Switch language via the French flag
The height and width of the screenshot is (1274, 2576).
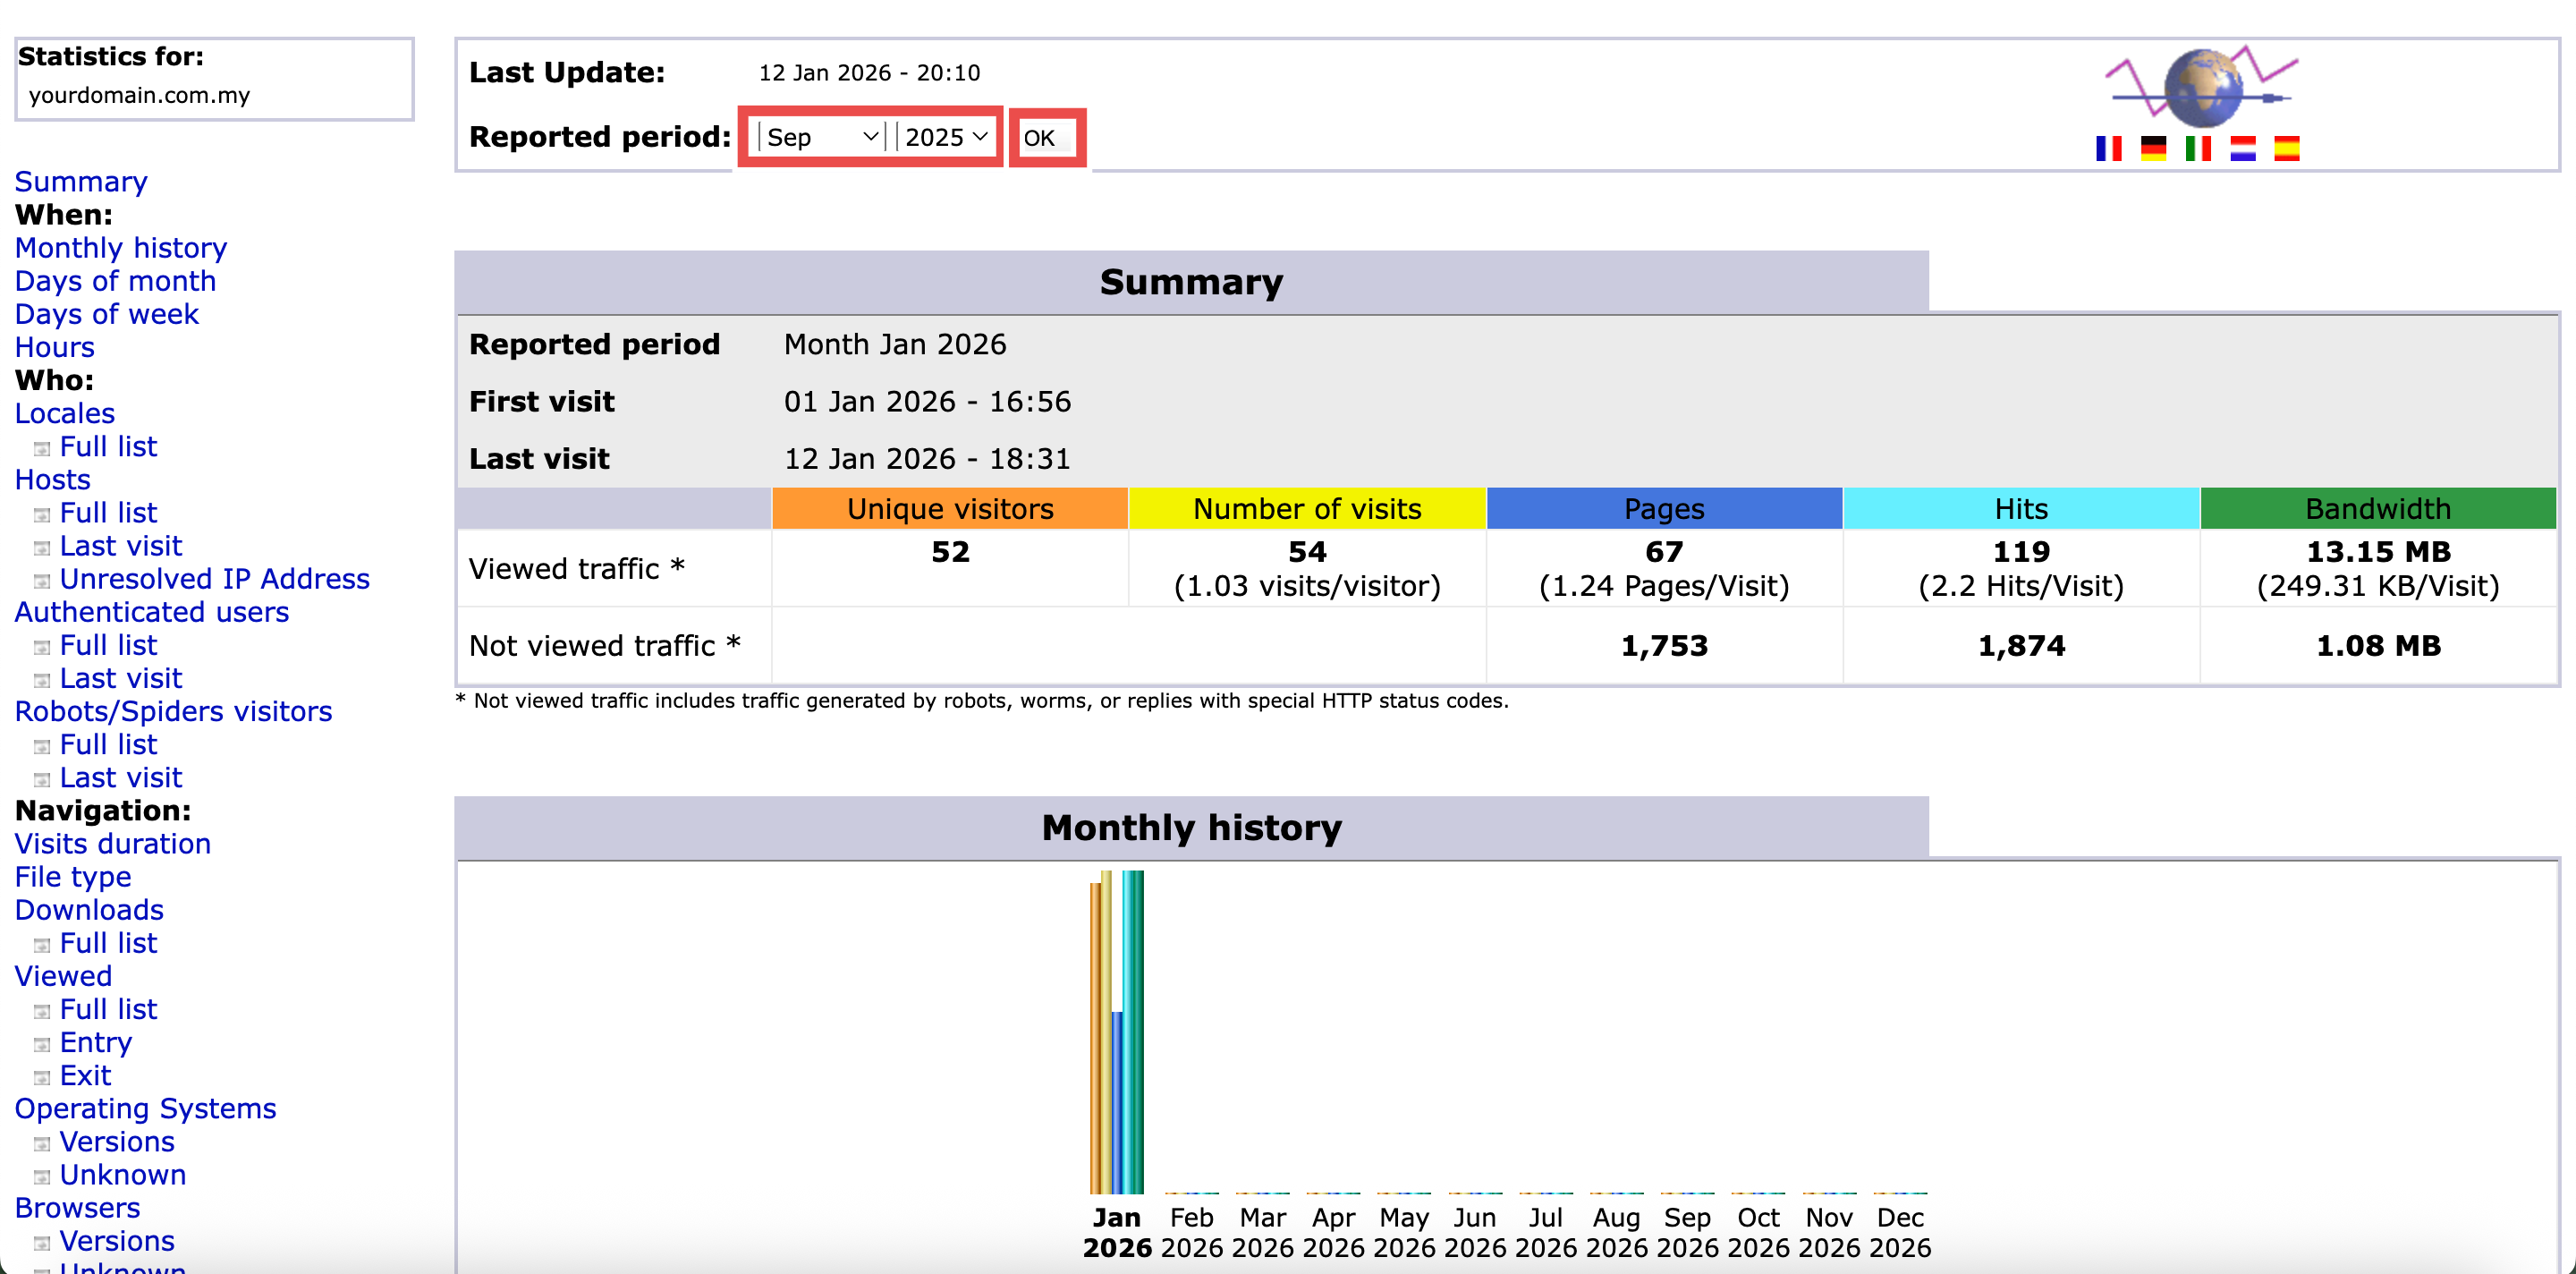2108,149
